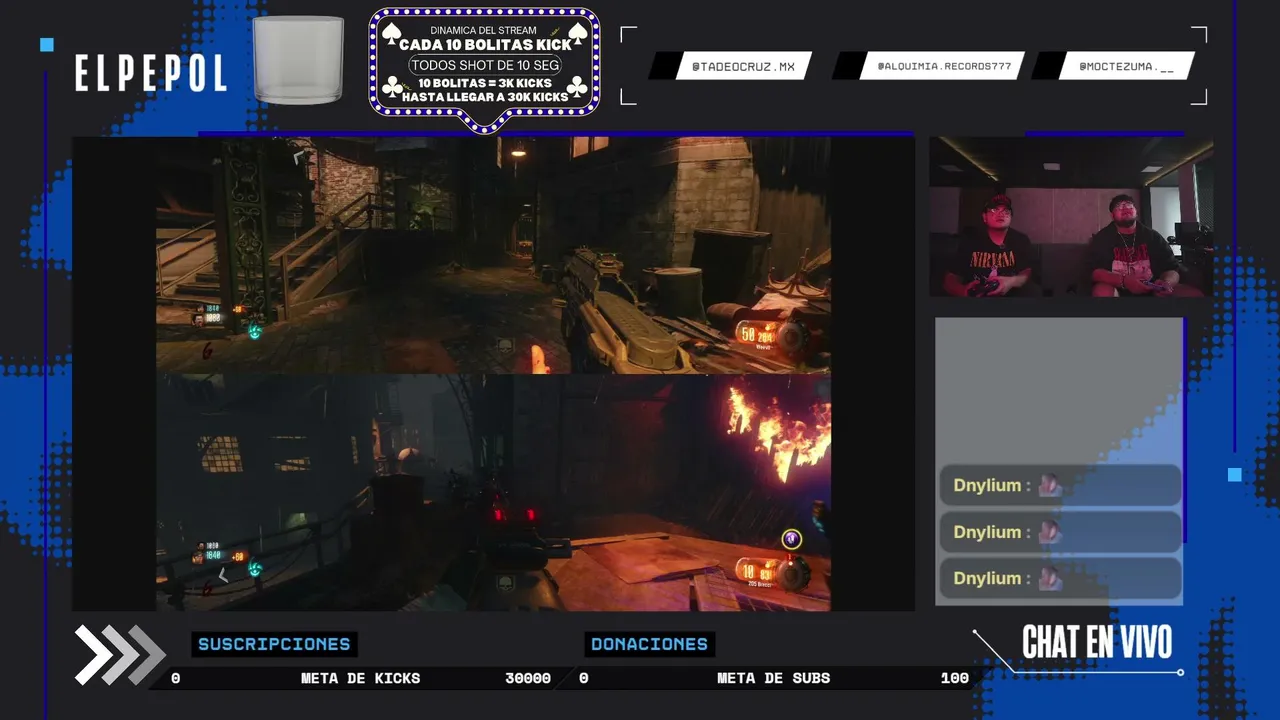Click the skull icon in bottom gameplay screen

(x=505, y=583)
